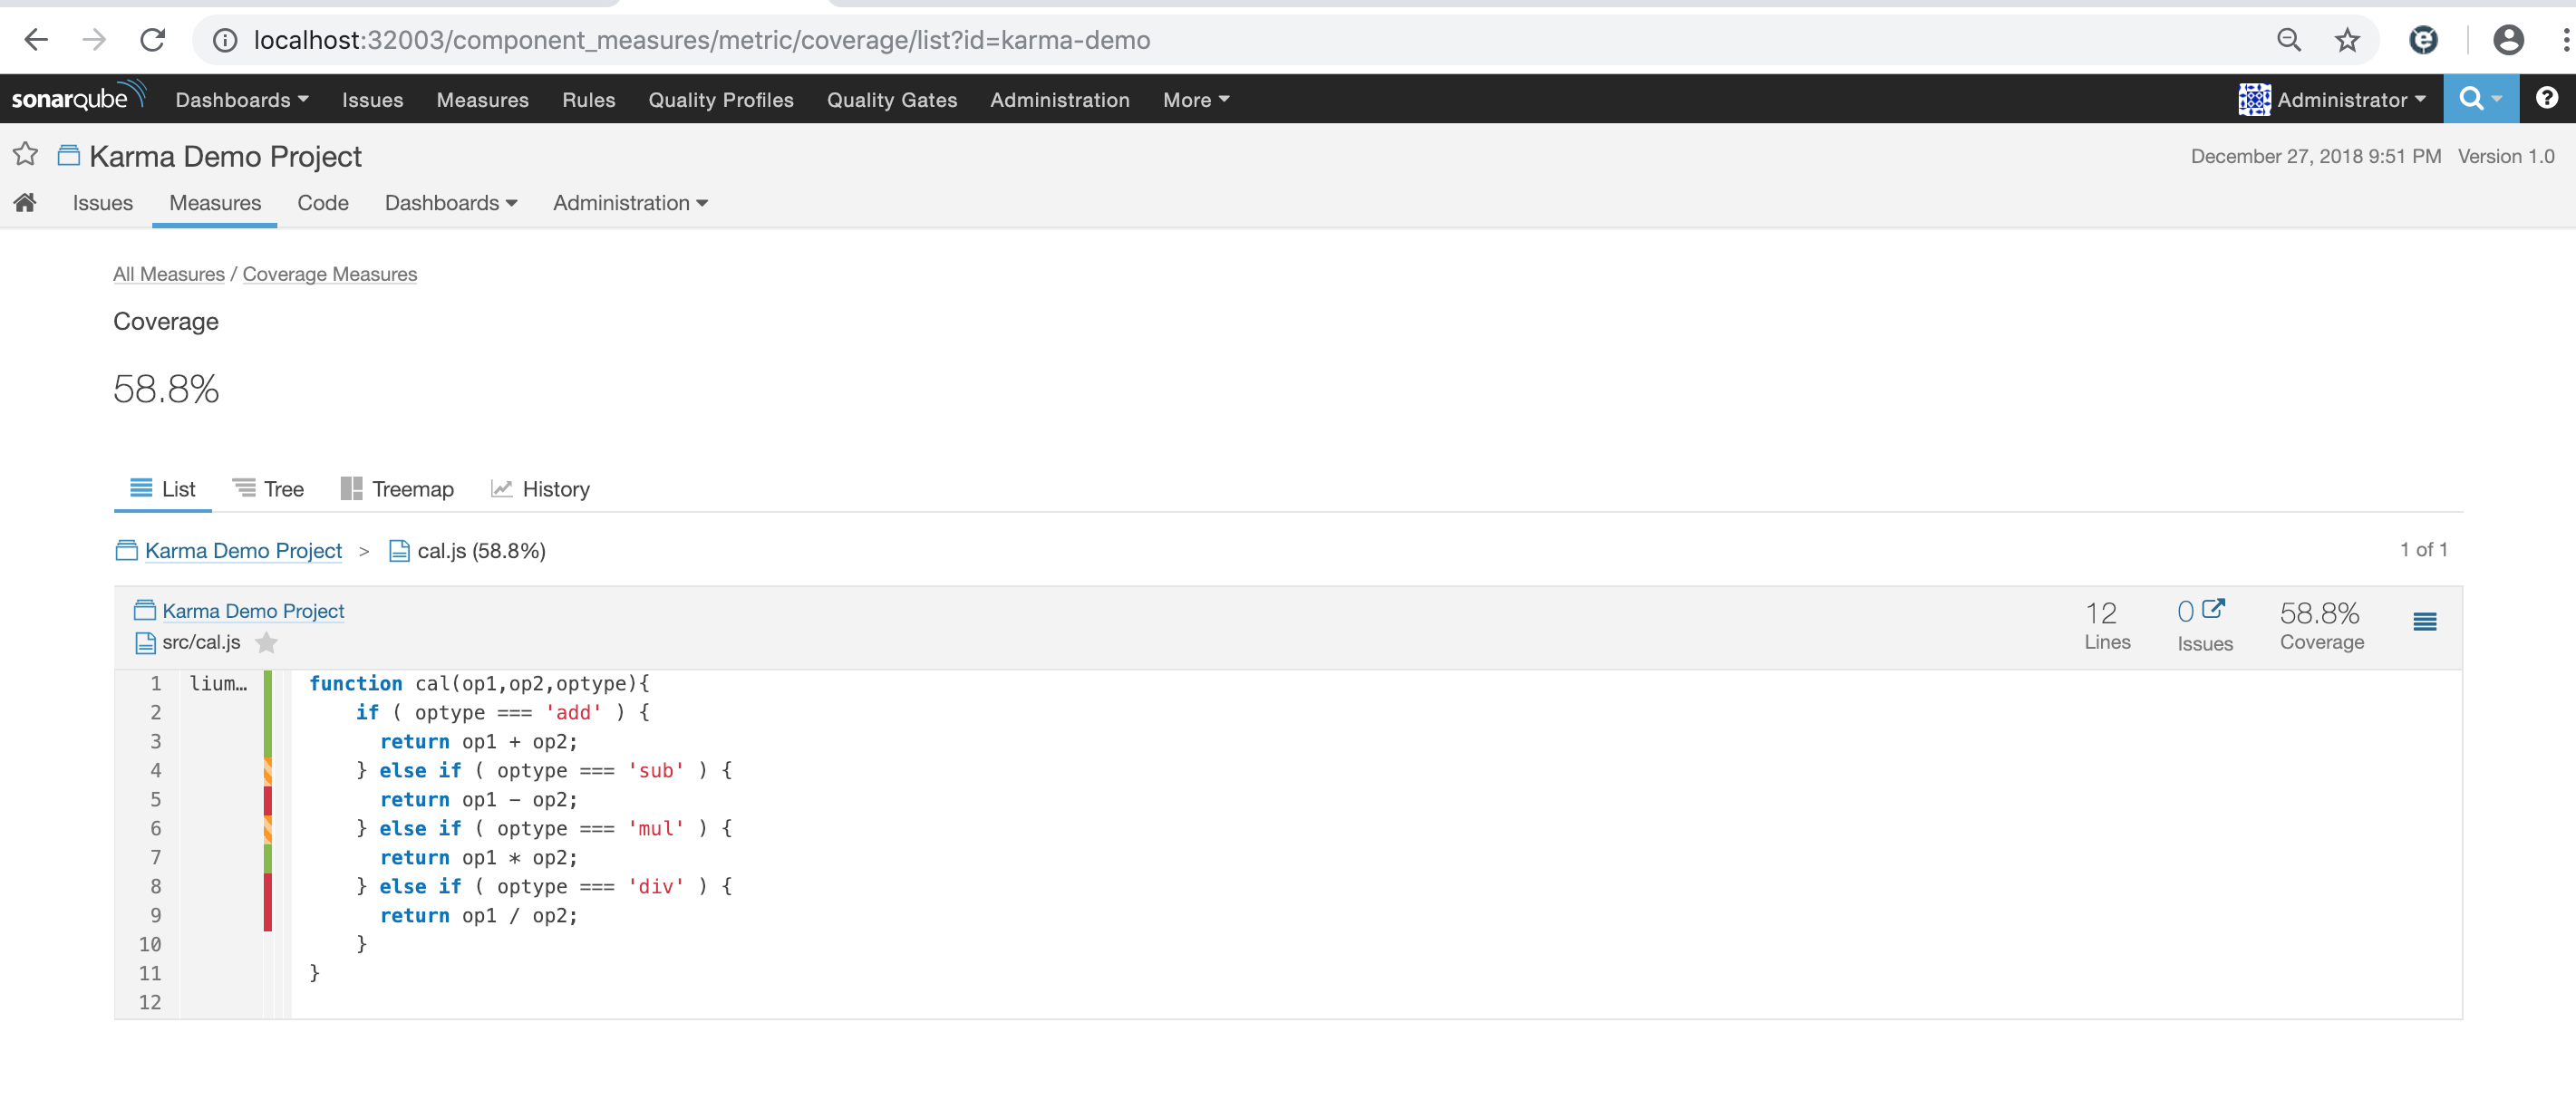Click the SonarQube logo
This screenshot has width=2576, height=1109.
pyautogui.click(x=78, y=98)
